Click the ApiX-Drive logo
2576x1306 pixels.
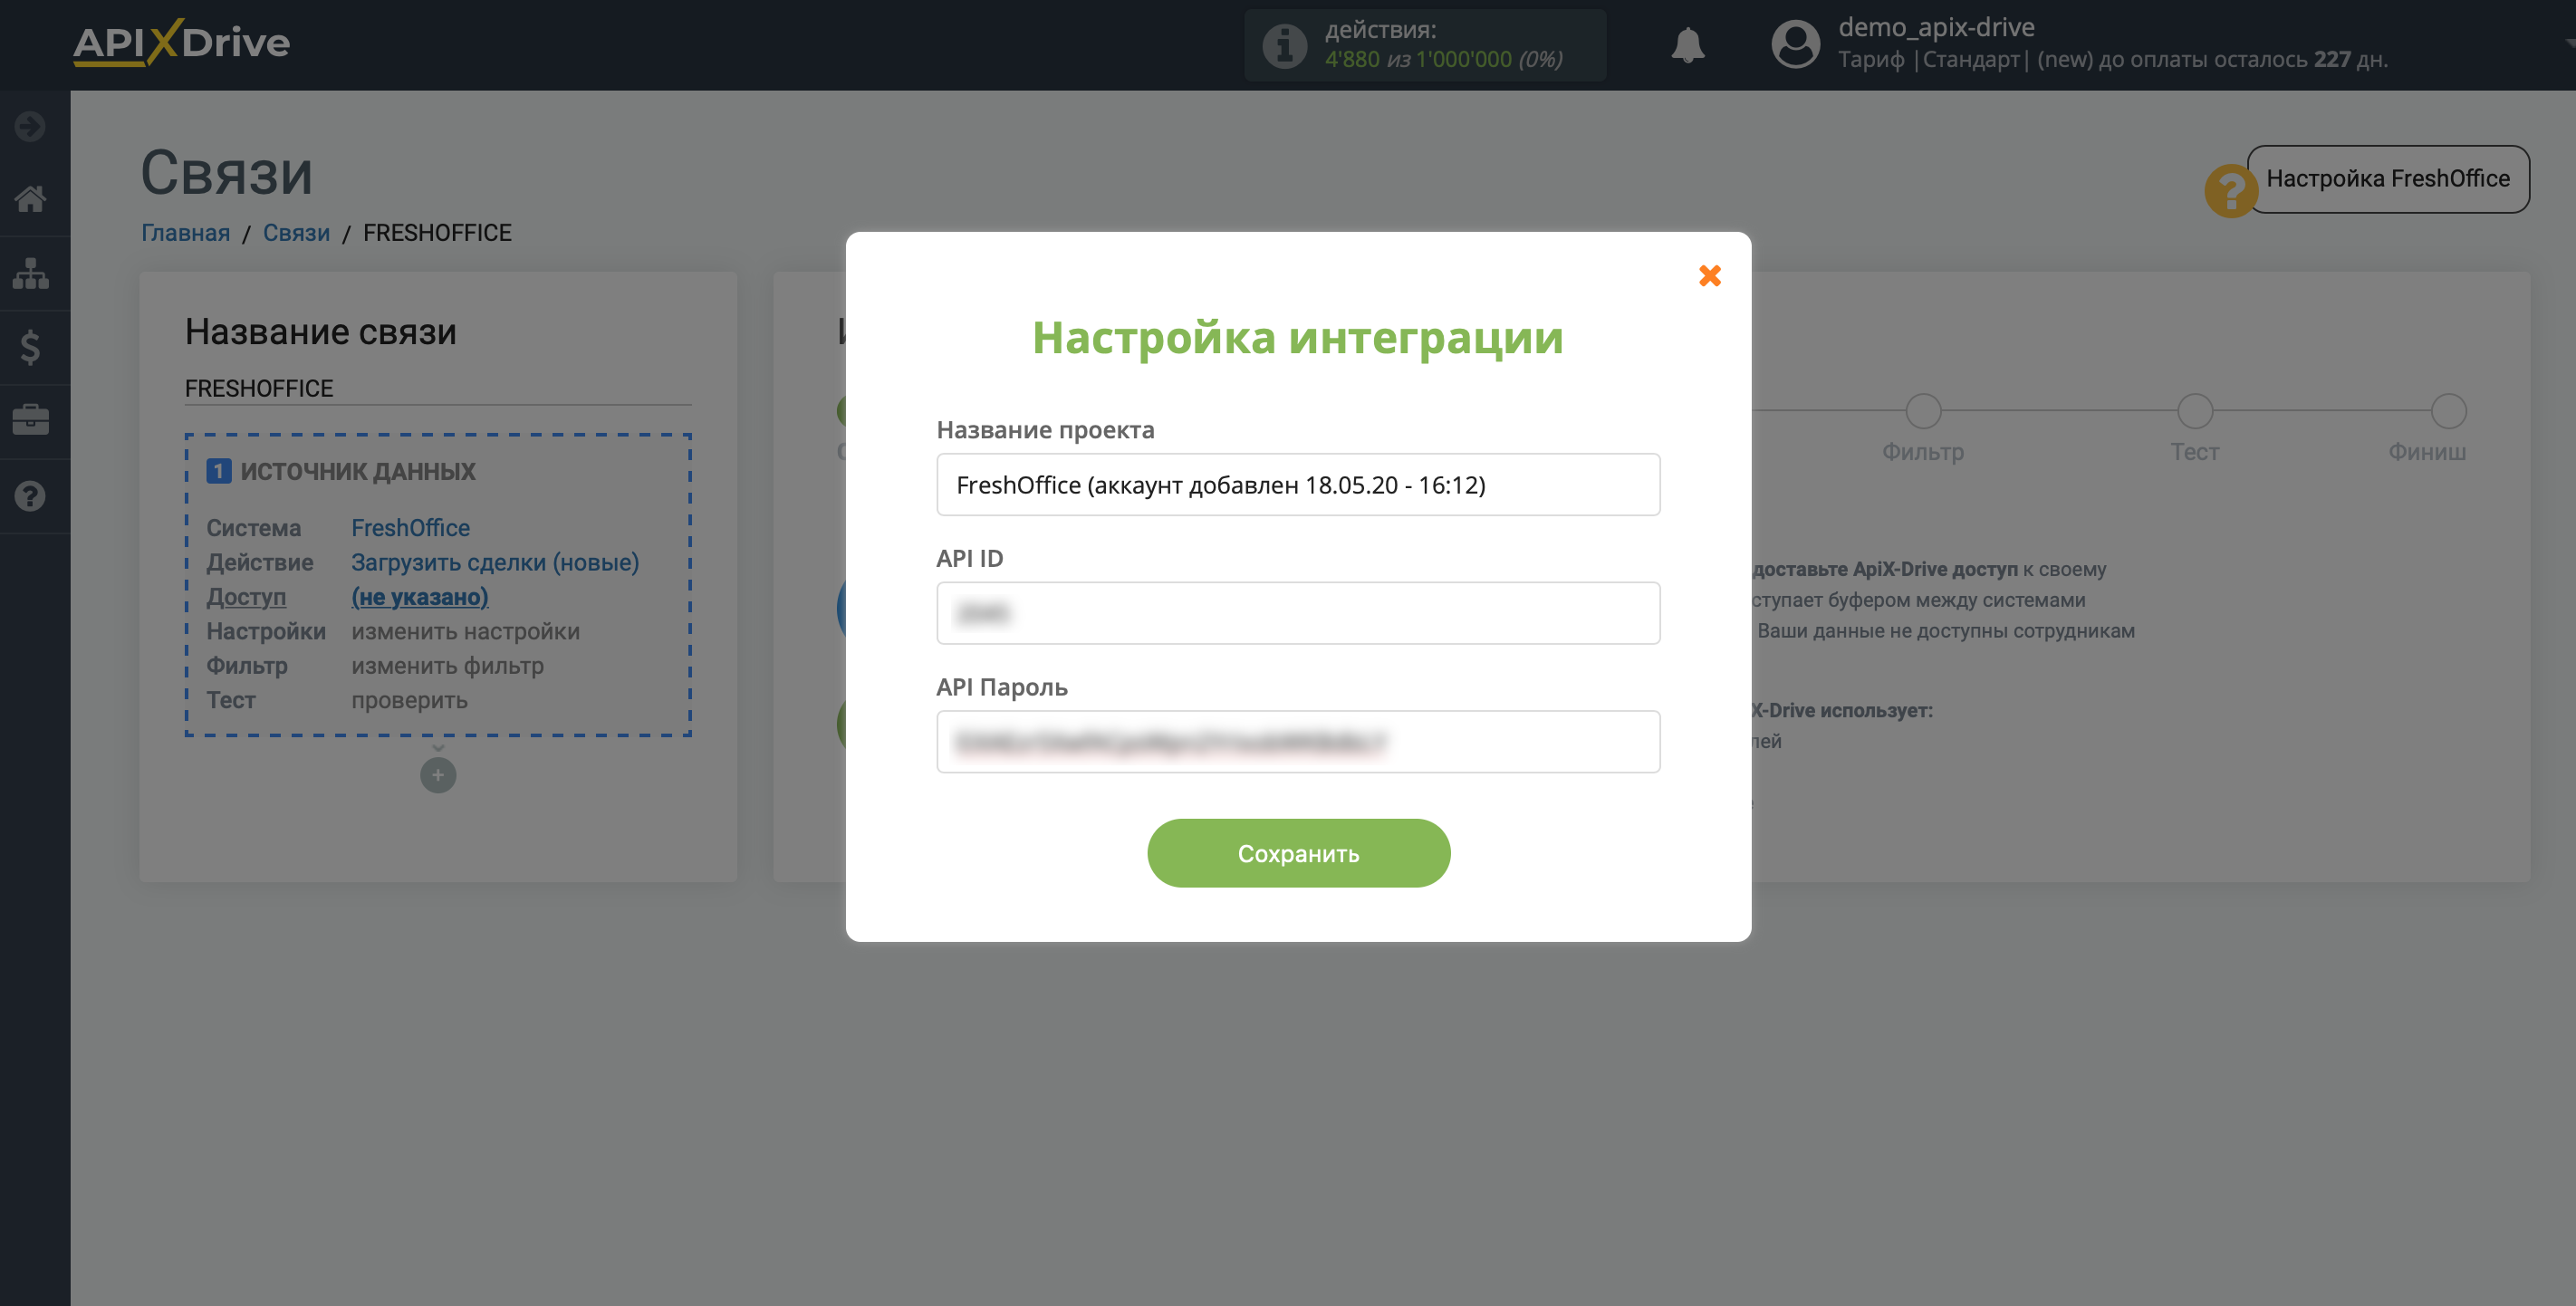point(181,42)
